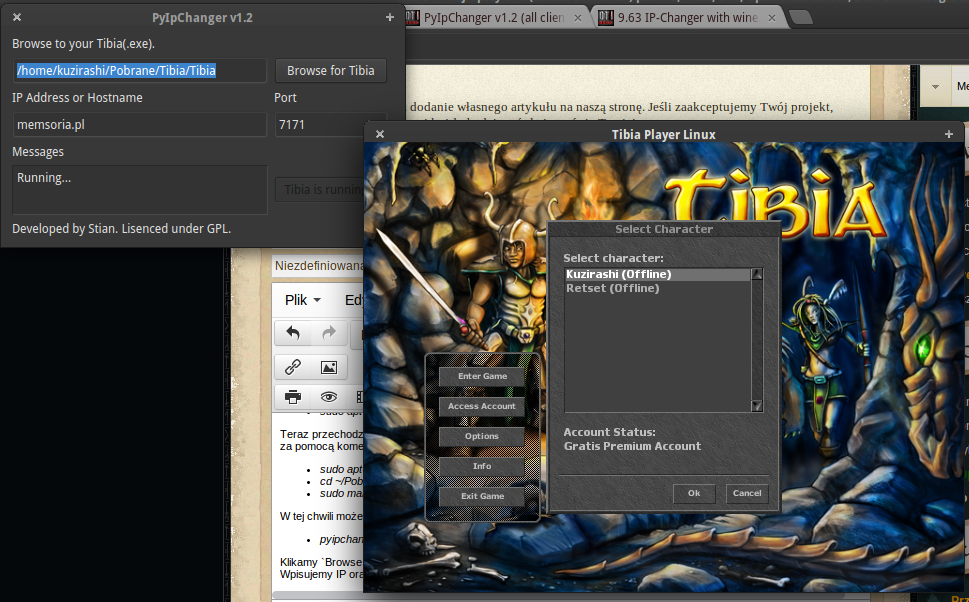The height and width of the screenshot is (602, 969).
Task: Switch to 9.63 IP-Changer with wine tab
Action: pyautogui.click(x=687, y=18)
